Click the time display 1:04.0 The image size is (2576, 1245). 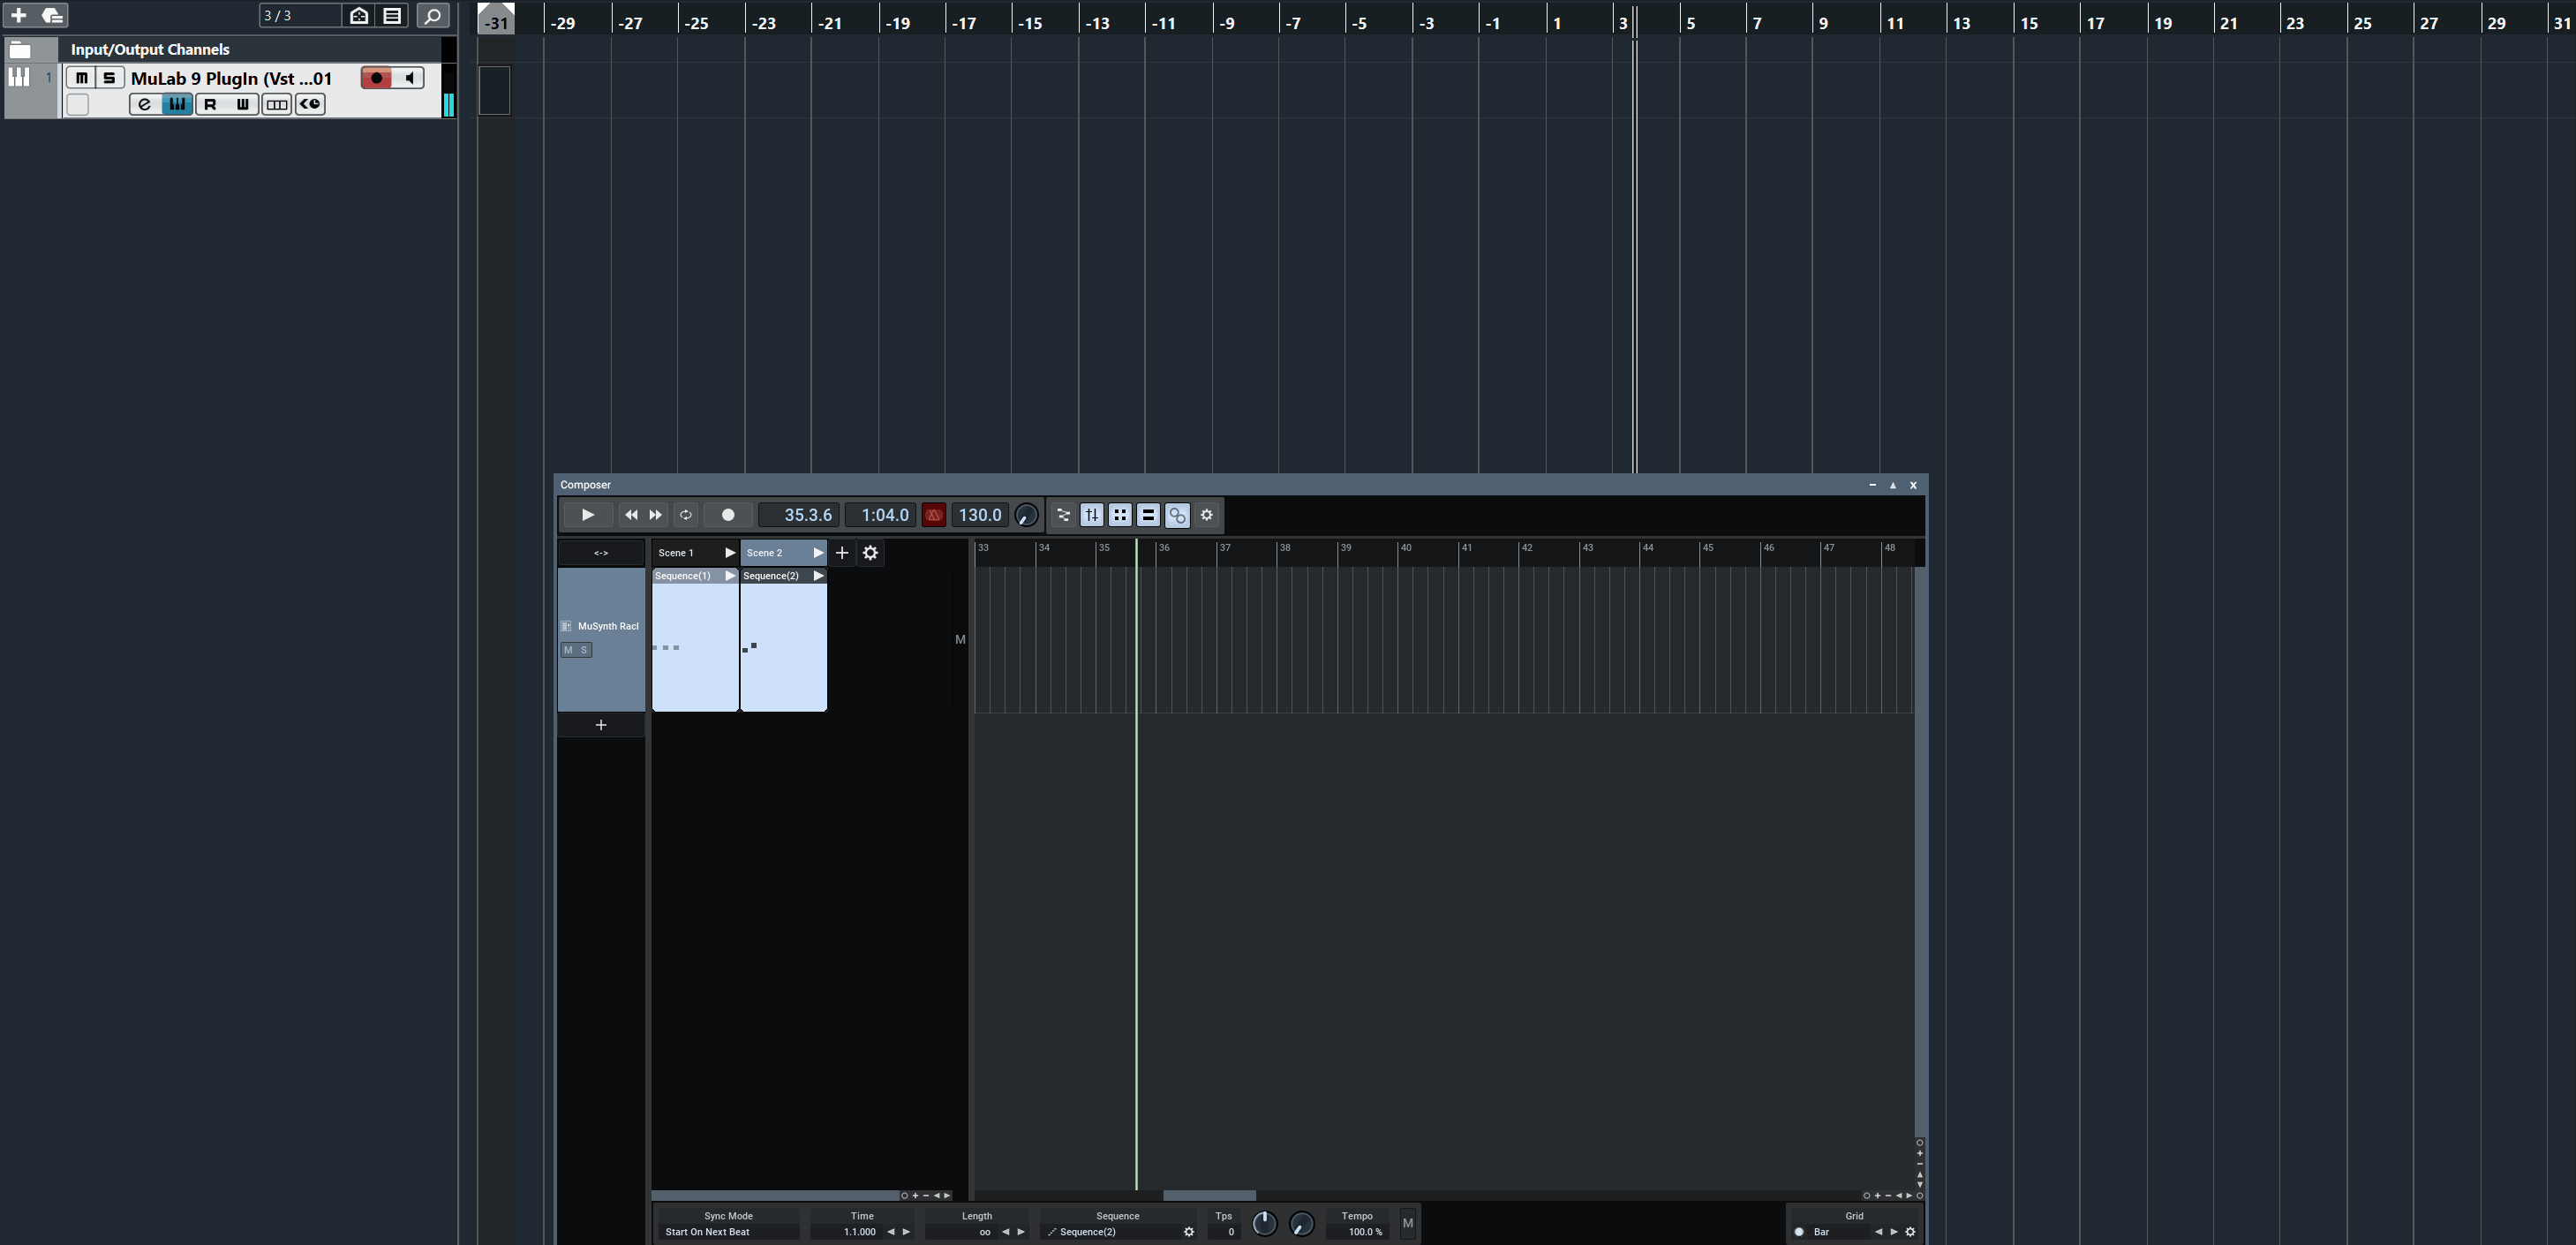pos(881,515)
